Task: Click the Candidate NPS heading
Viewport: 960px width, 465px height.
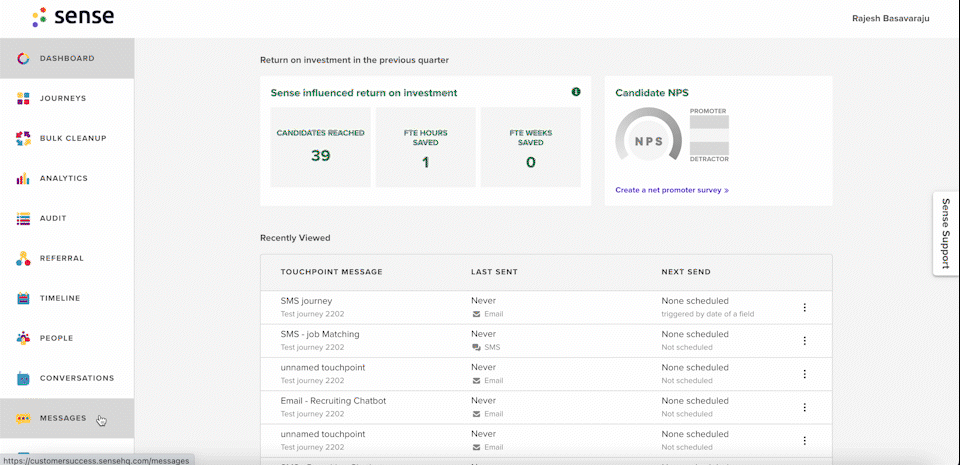Action: (x=651, y=93)
